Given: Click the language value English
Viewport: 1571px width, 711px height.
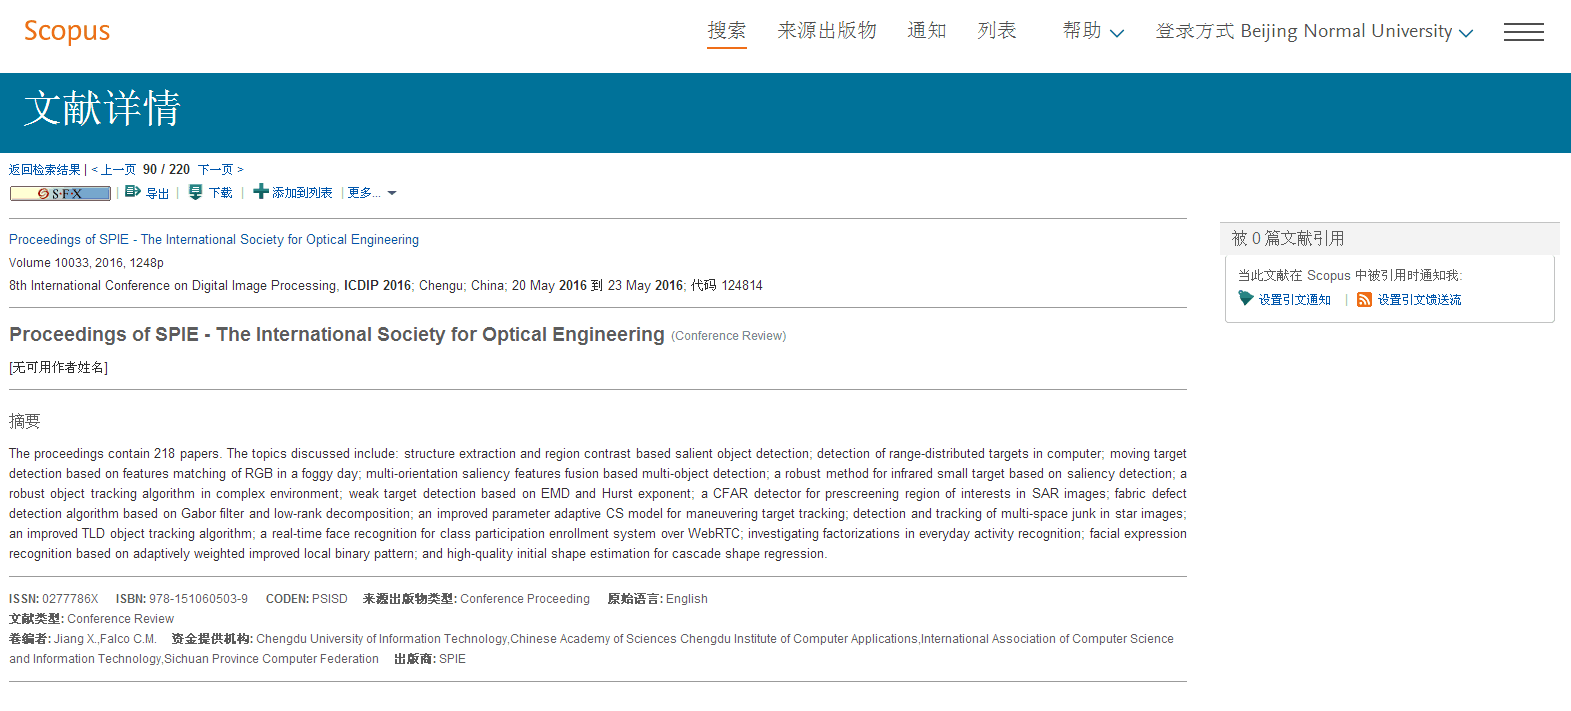Looking at the screenshot, I should [x=687, y=599].
